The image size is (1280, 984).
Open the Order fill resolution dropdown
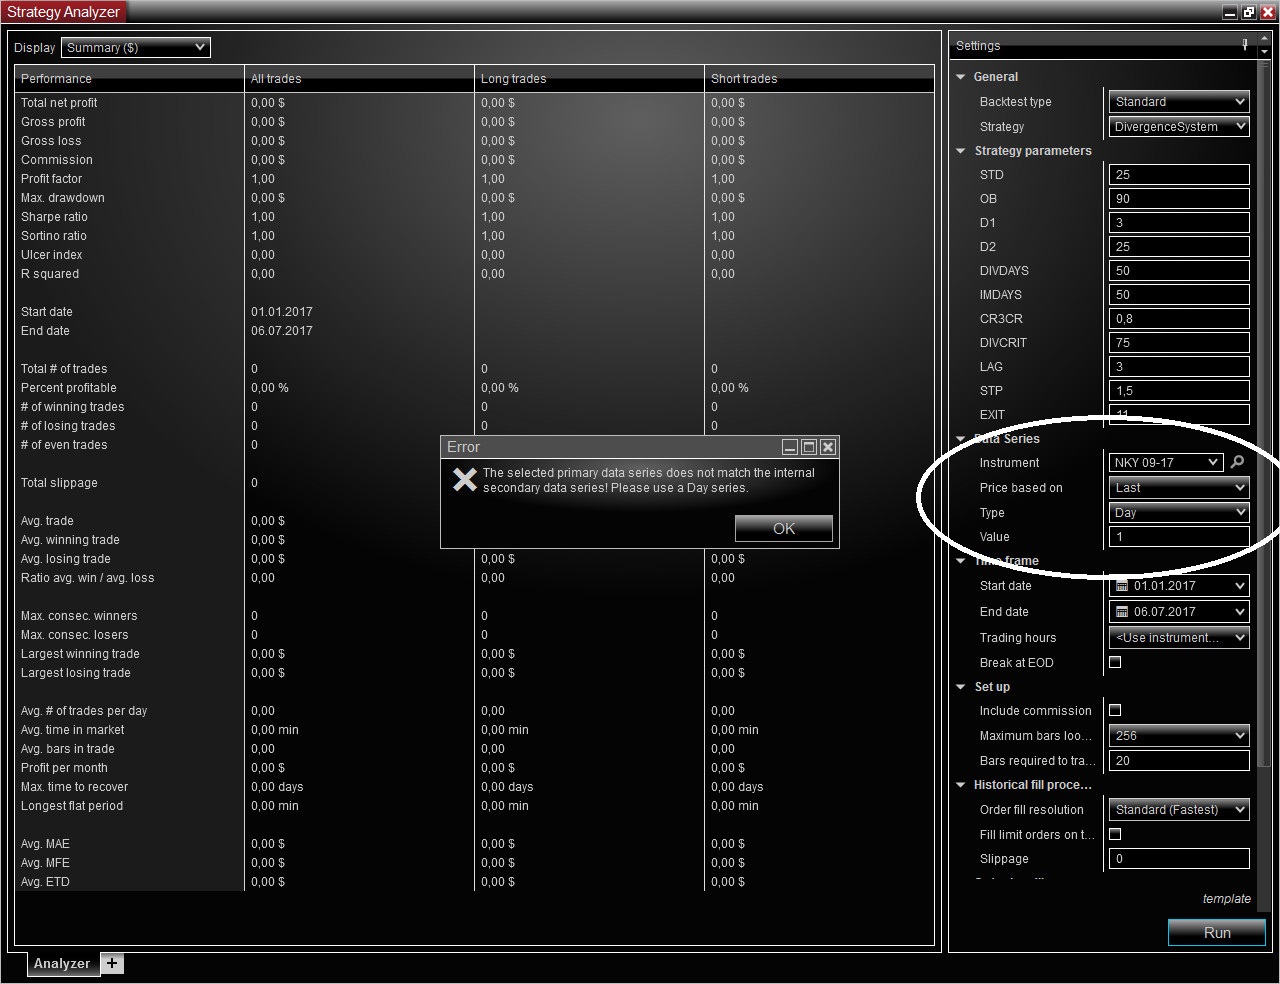[1179, 810]
